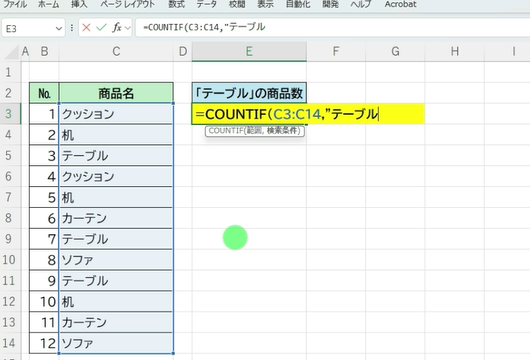
Task: Click the COUNTIF formula in cell E3
Action: click(287, 114)
